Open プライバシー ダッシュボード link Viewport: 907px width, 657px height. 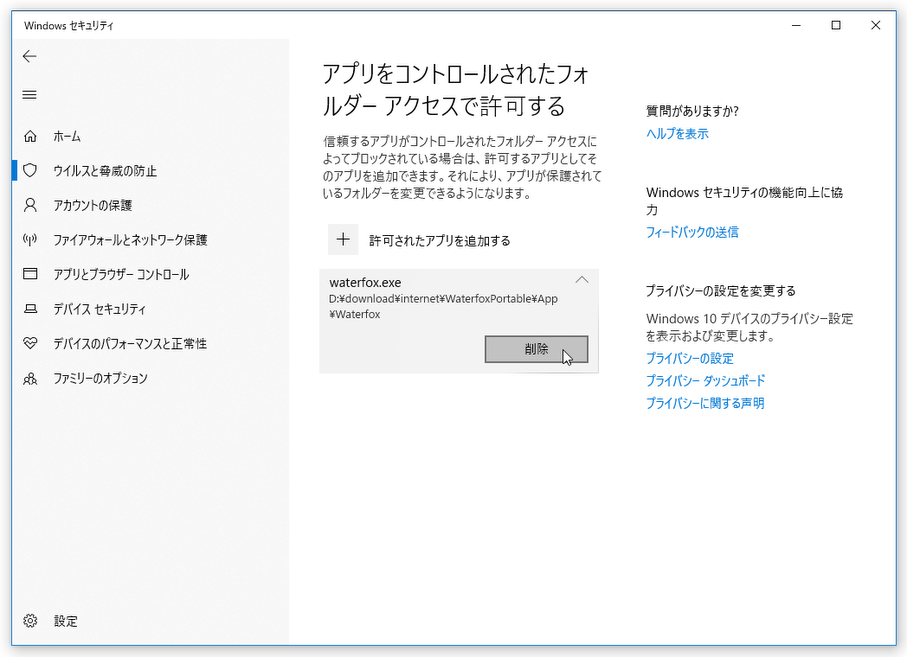click(x=705, y=381)
